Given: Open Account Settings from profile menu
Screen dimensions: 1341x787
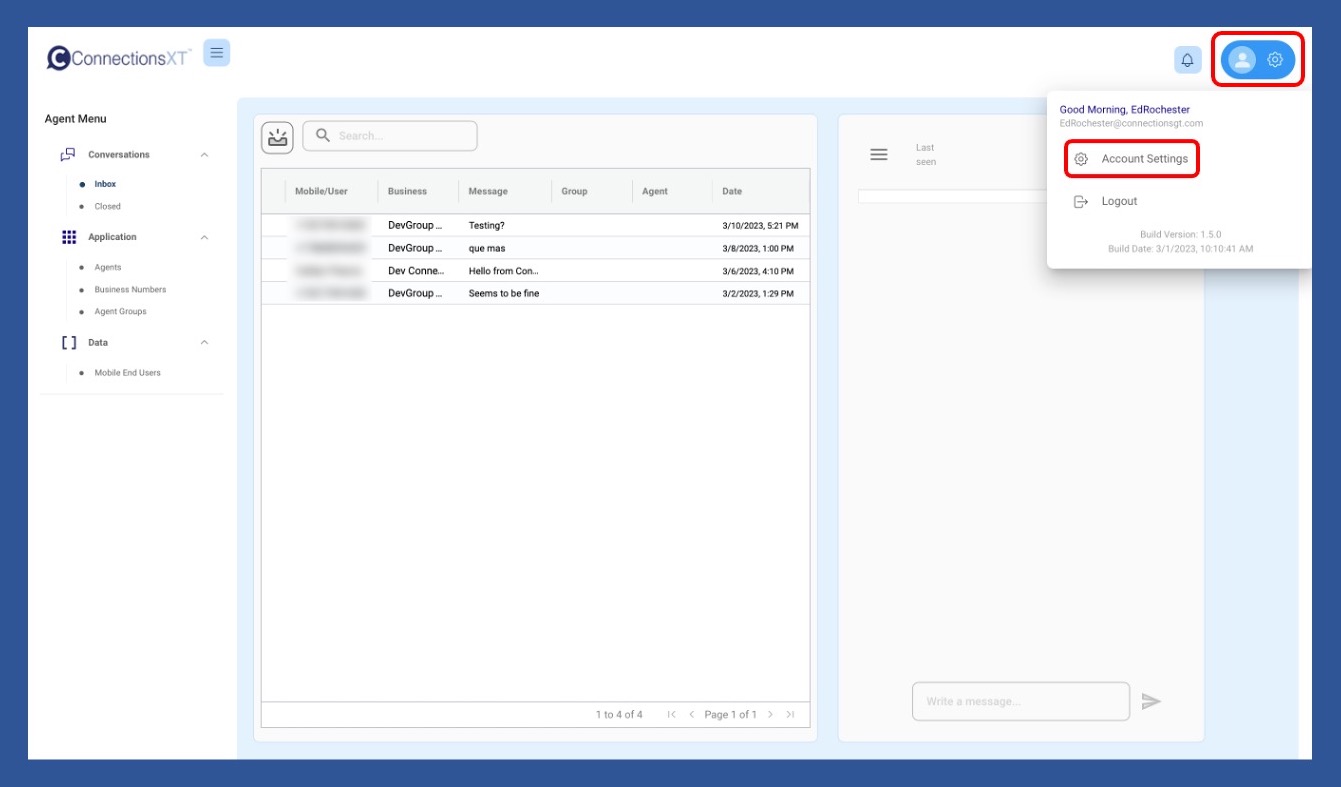Looking at the screenshot, I should pos(1144,159).
